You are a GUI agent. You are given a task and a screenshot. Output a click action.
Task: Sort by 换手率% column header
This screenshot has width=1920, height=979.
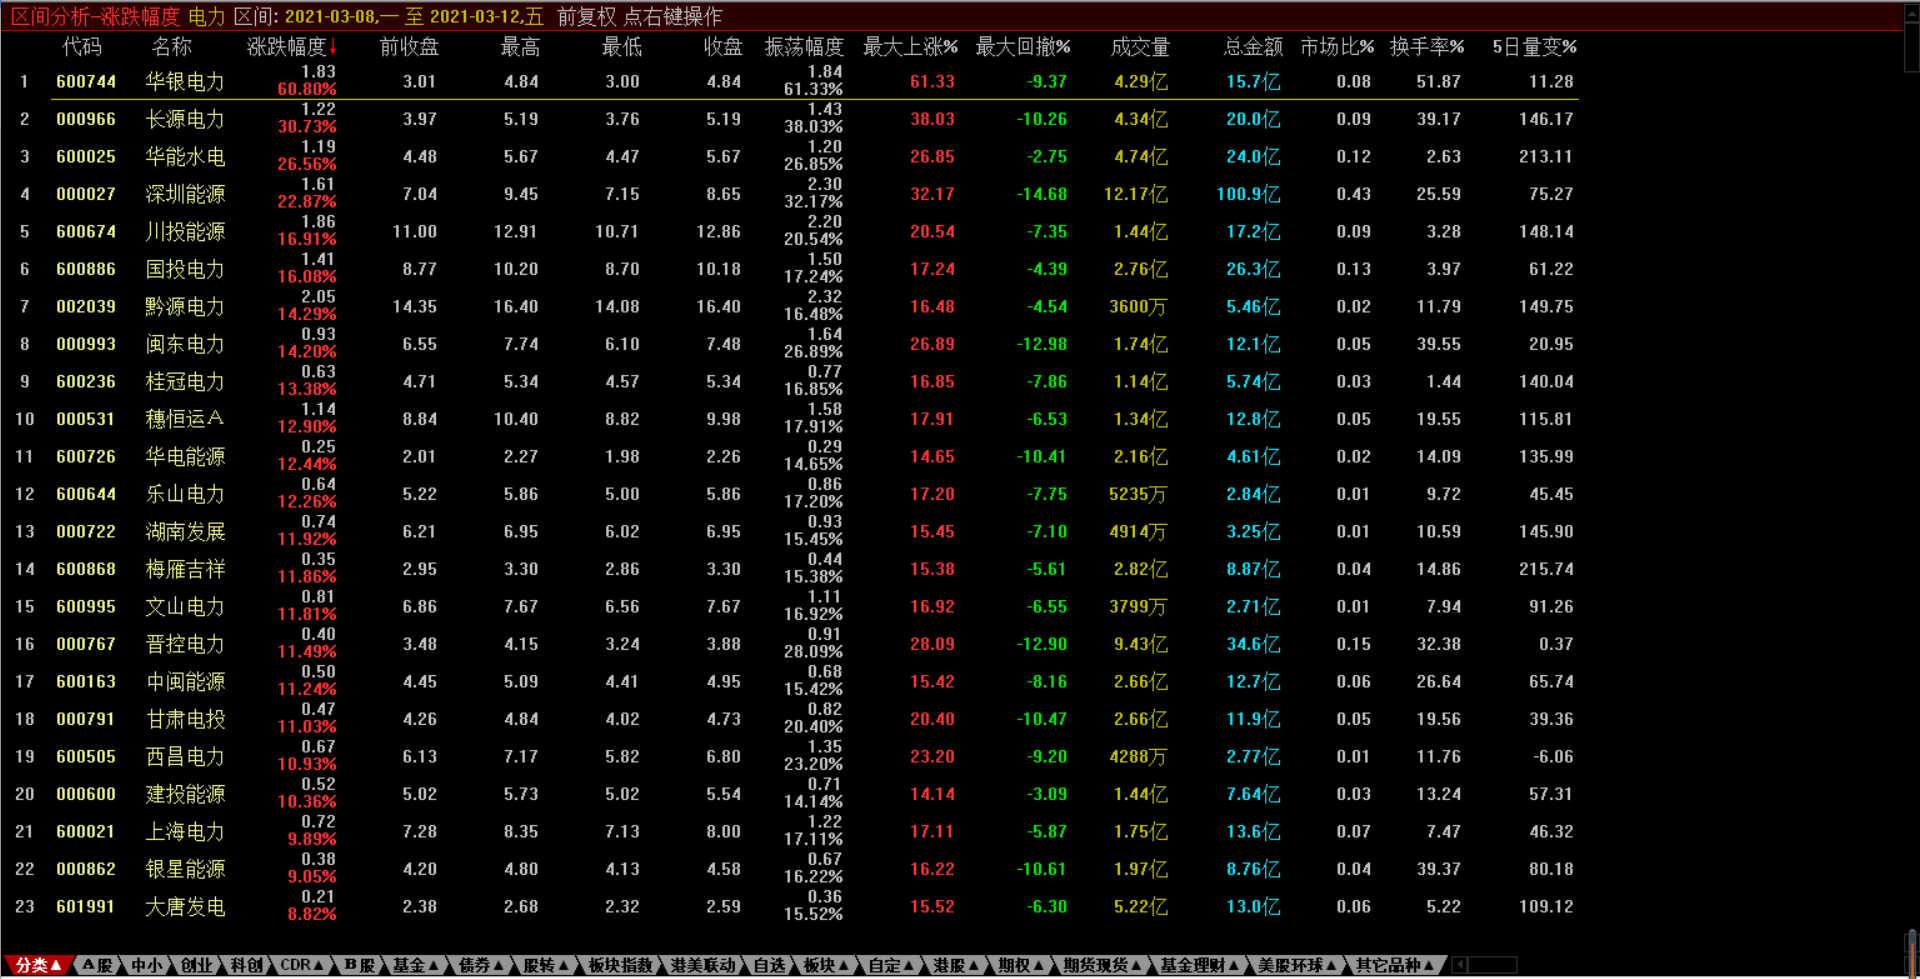[x=1426, y=47]
